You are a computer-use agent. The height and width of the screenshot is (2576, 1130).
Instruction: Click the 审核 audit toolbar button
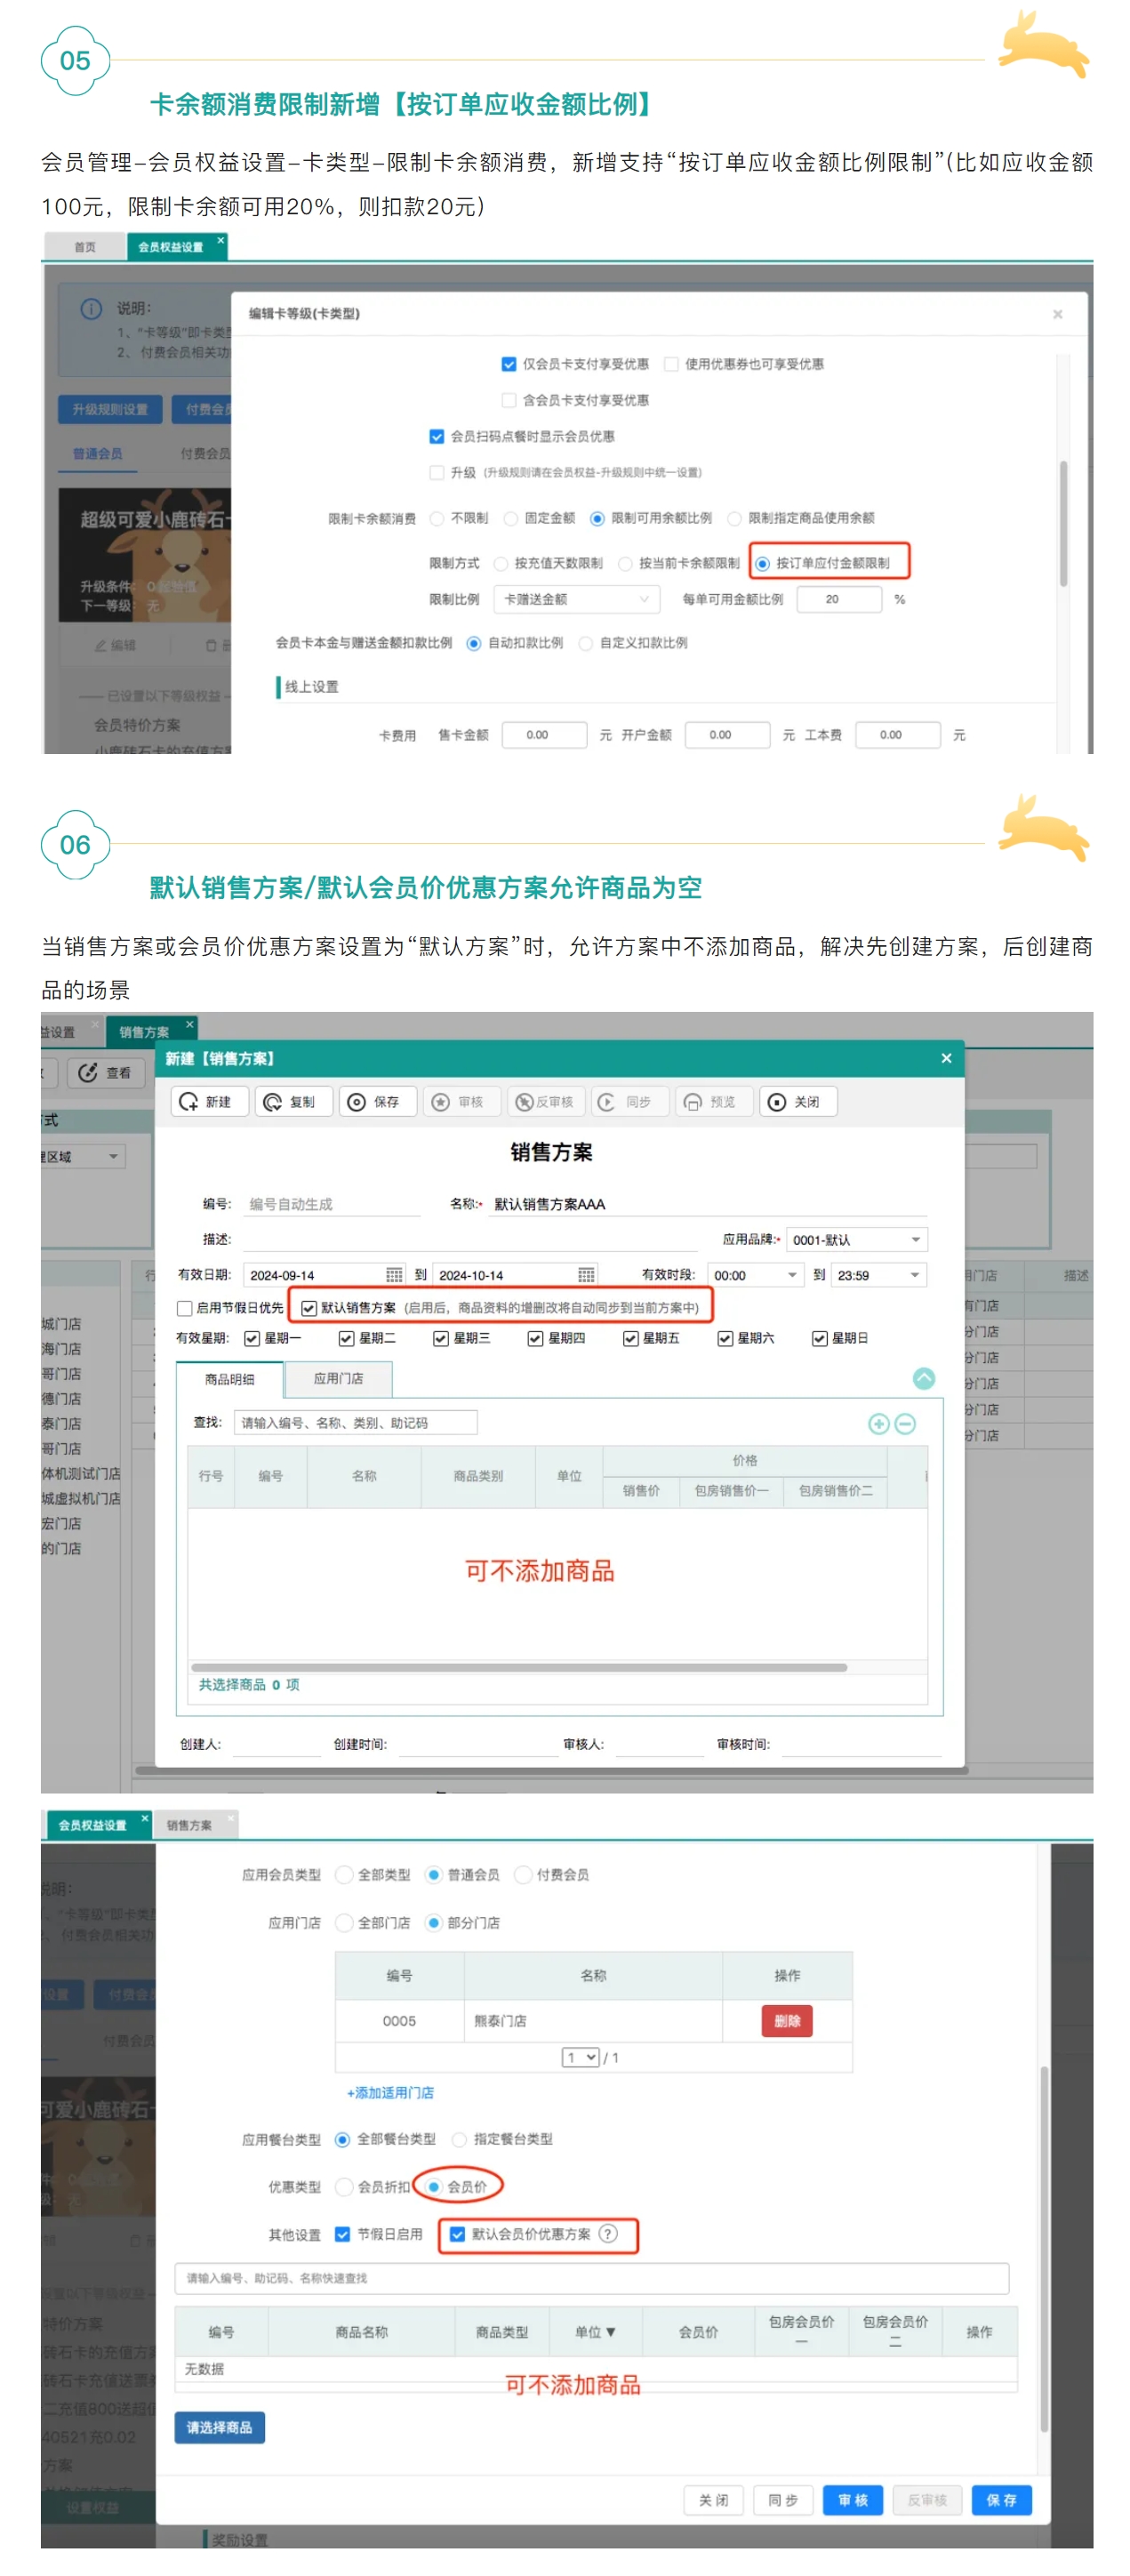(461, 1101)
